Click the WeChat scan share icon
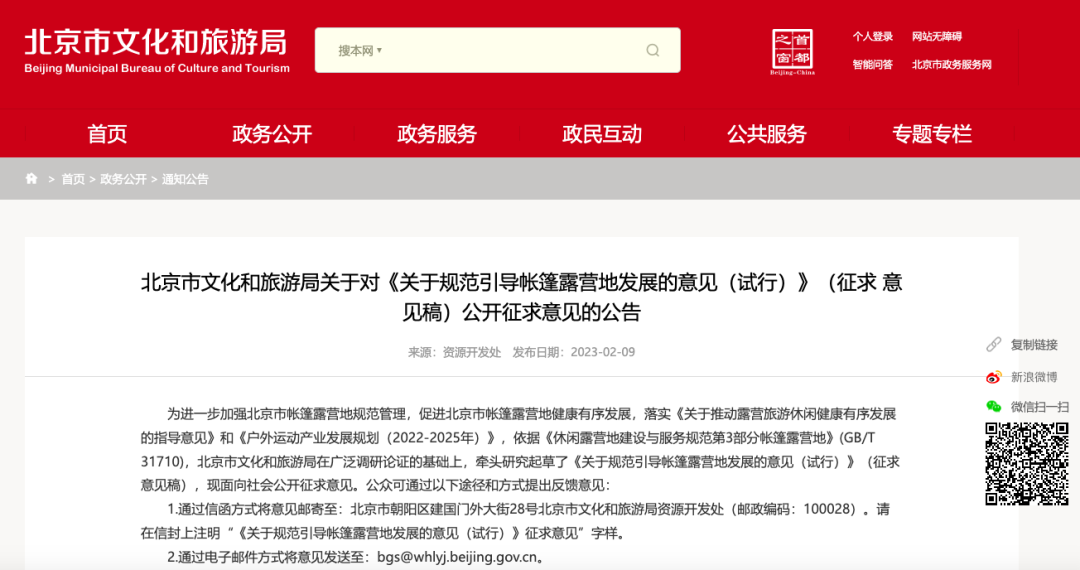 tap(993, 406)
